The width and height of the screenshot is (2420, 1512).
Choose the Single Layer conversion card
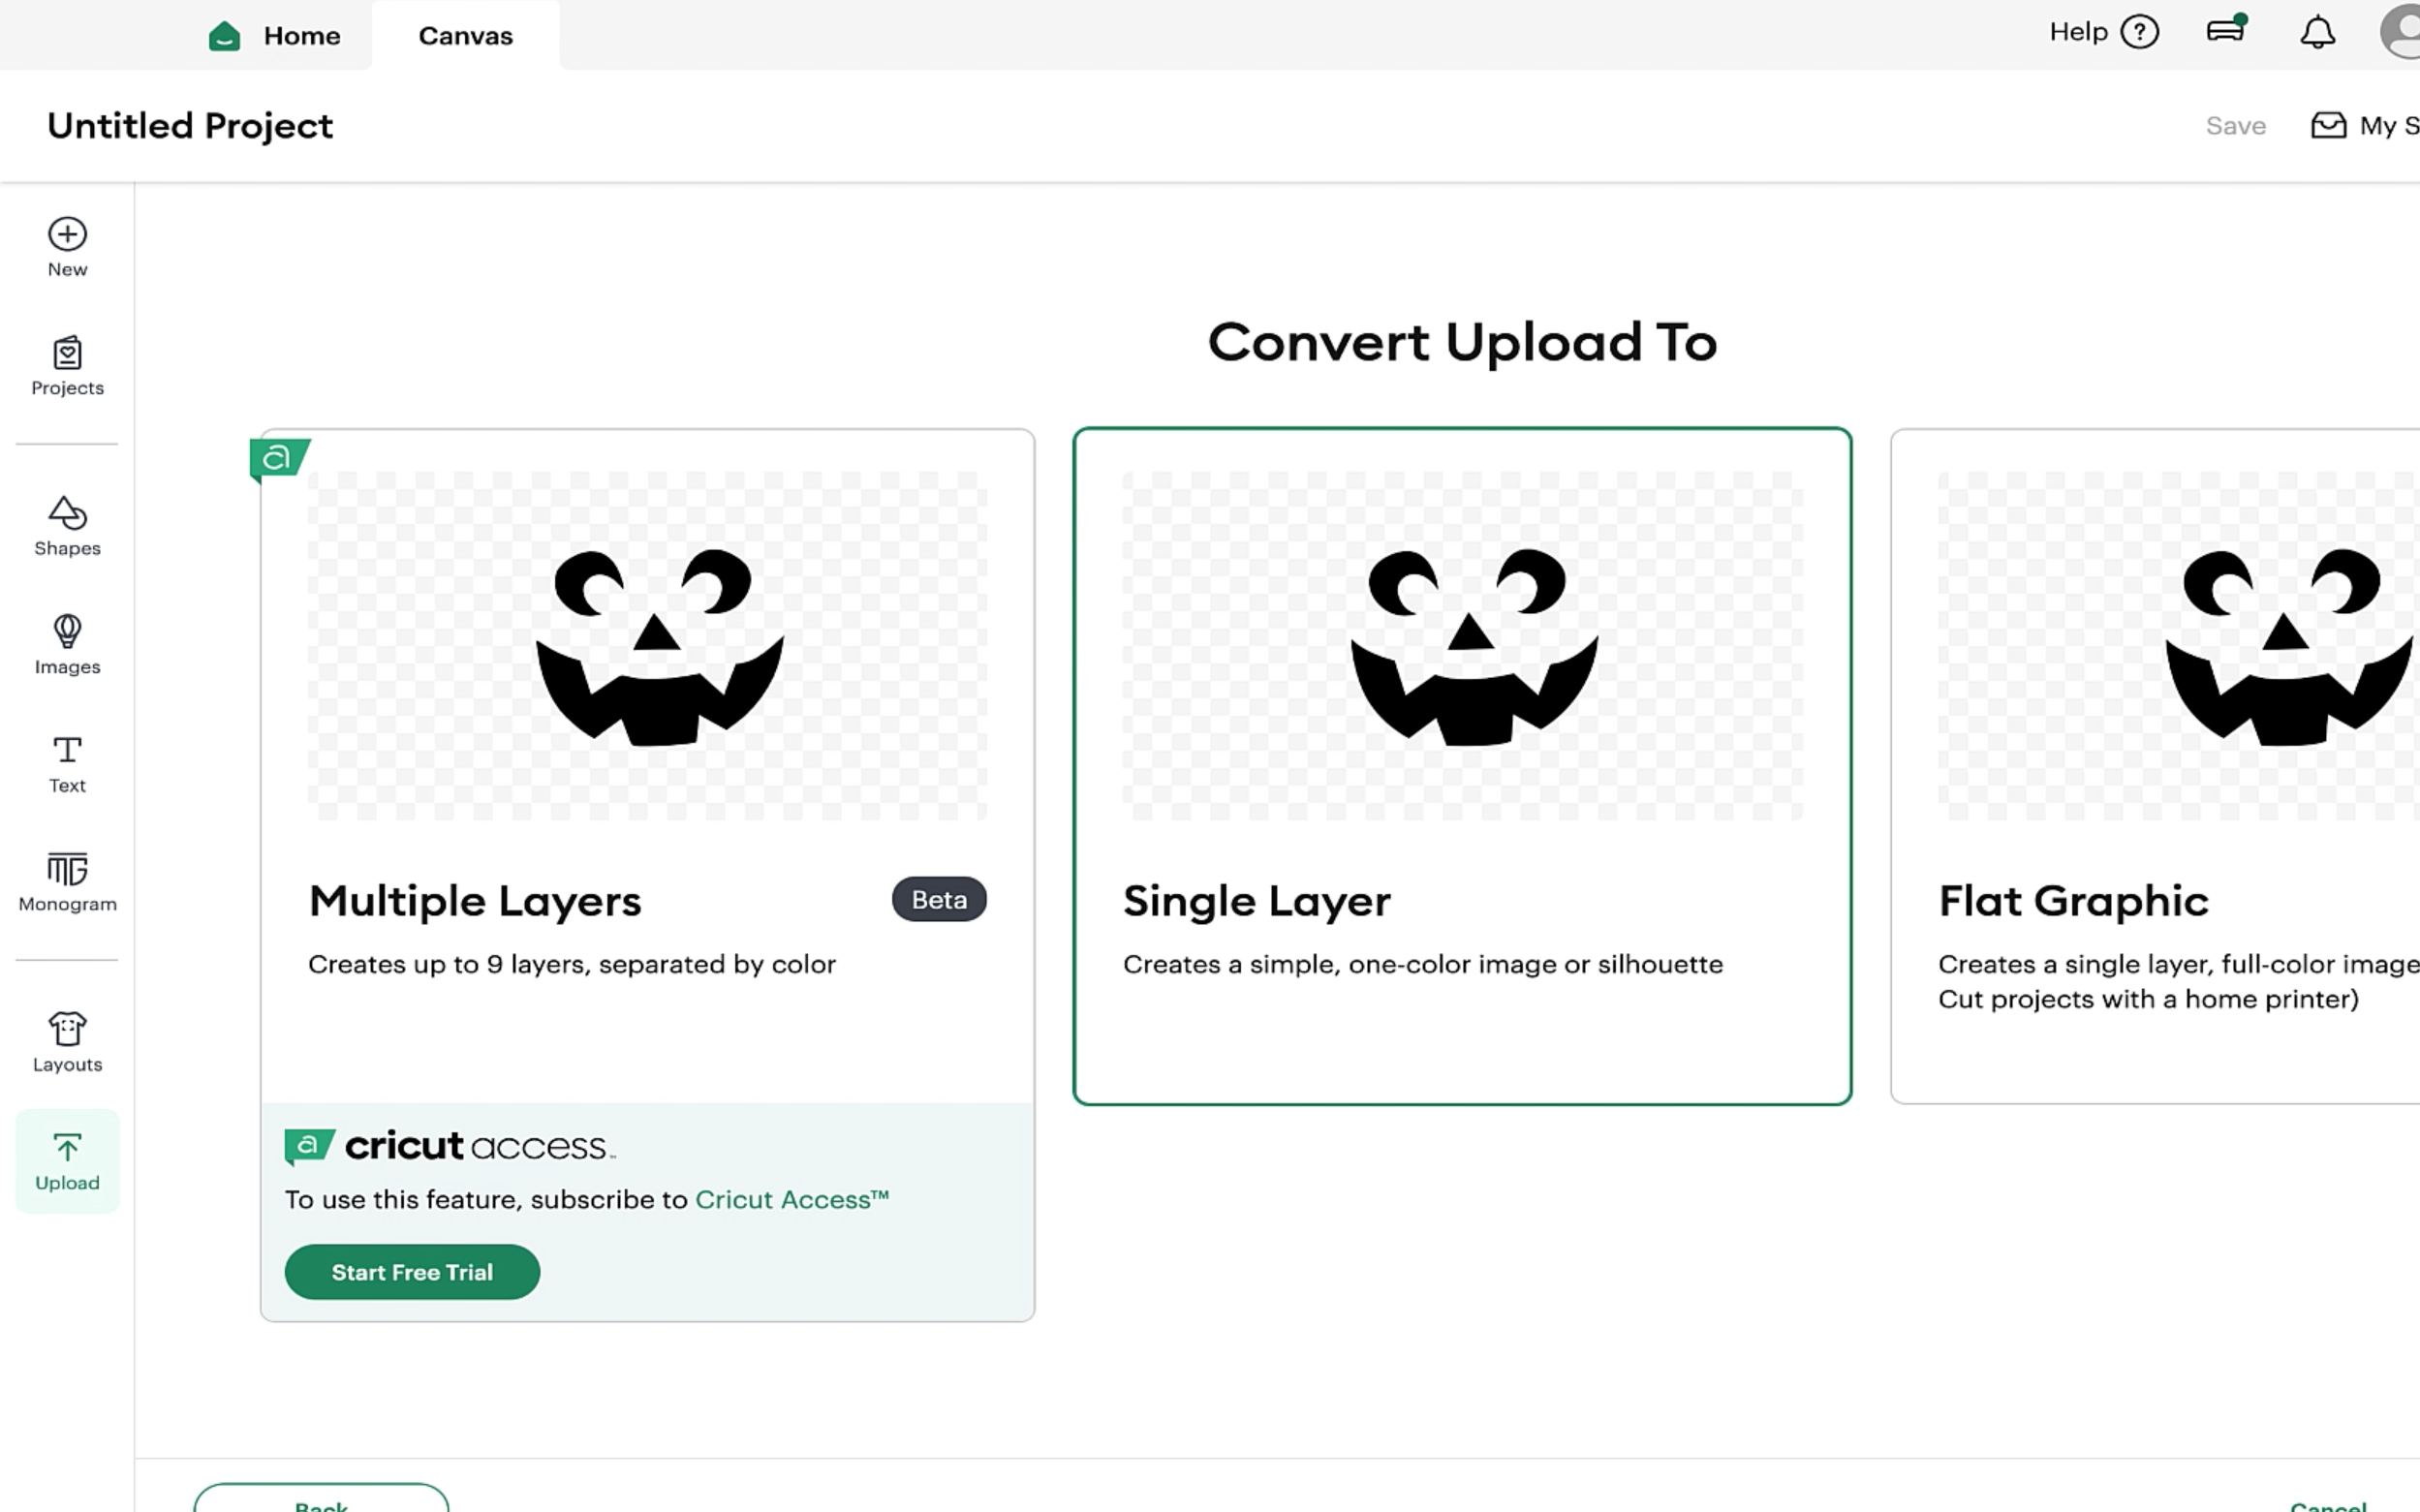click(x=1461, y=765)
